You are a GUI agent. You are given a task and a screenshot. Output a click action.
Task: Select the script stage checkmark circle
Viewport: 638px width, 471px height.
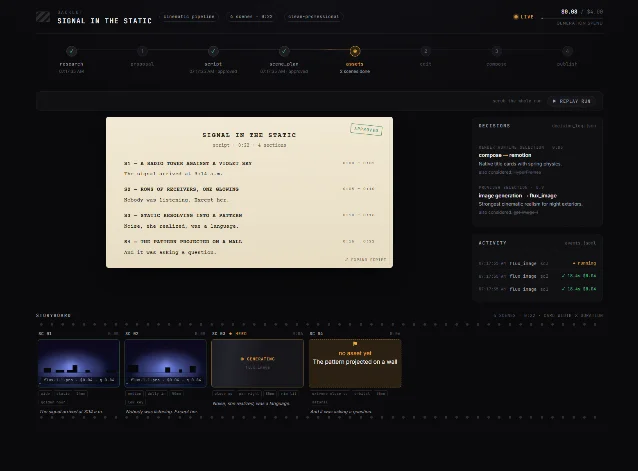213,51
